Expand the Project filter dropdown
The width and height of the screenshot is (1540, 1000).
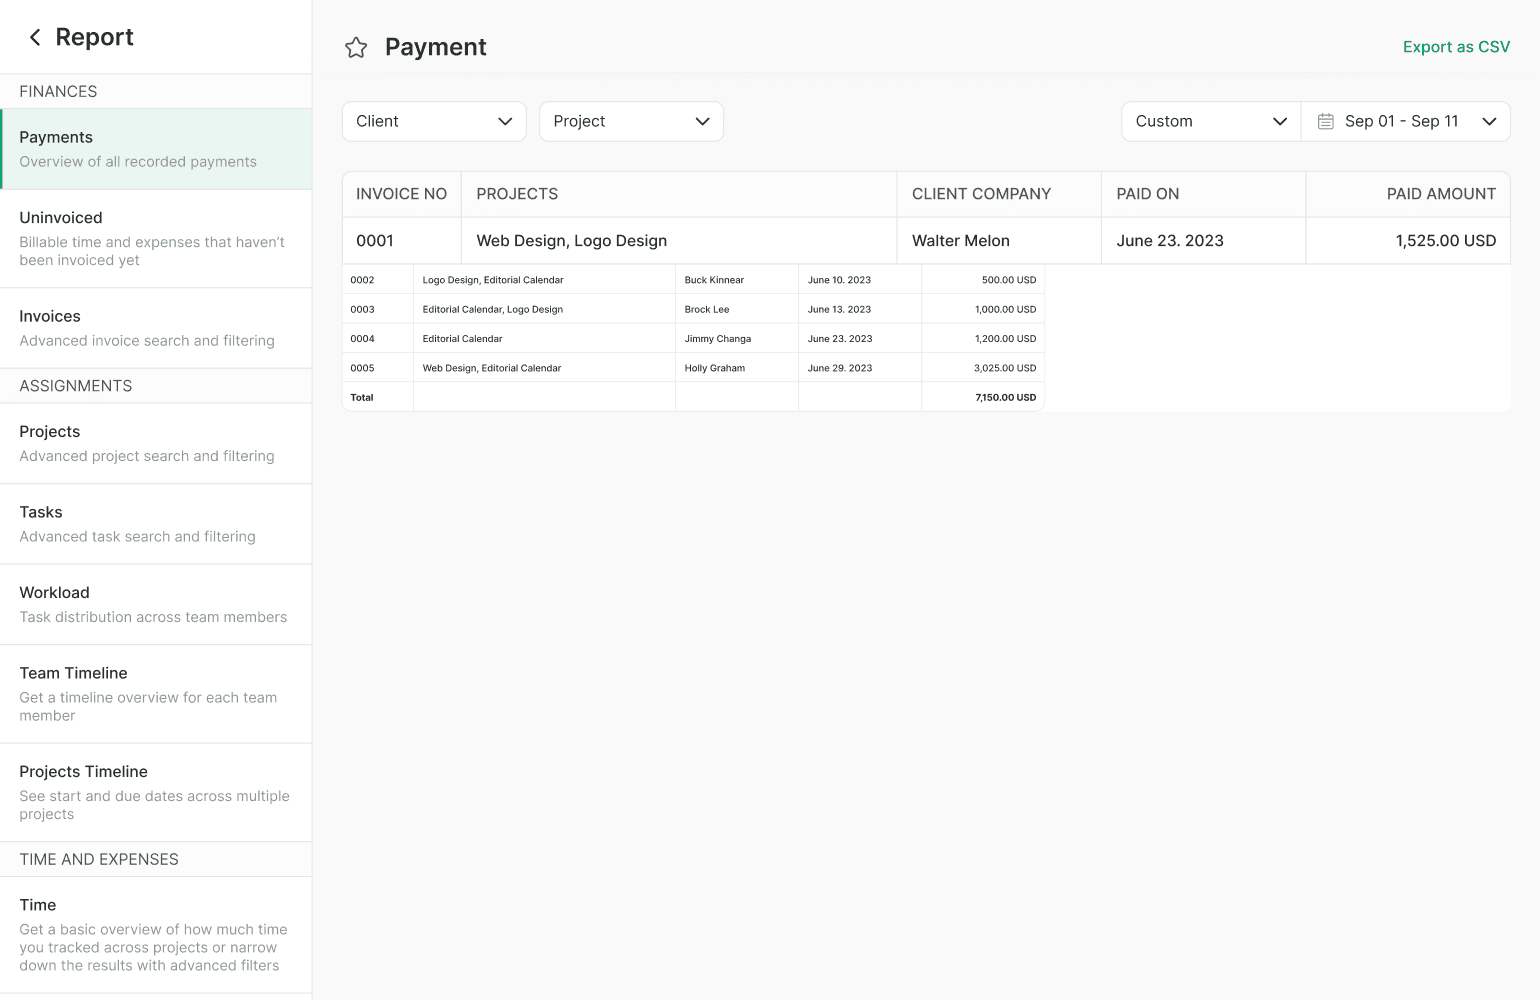coord(631,121)
